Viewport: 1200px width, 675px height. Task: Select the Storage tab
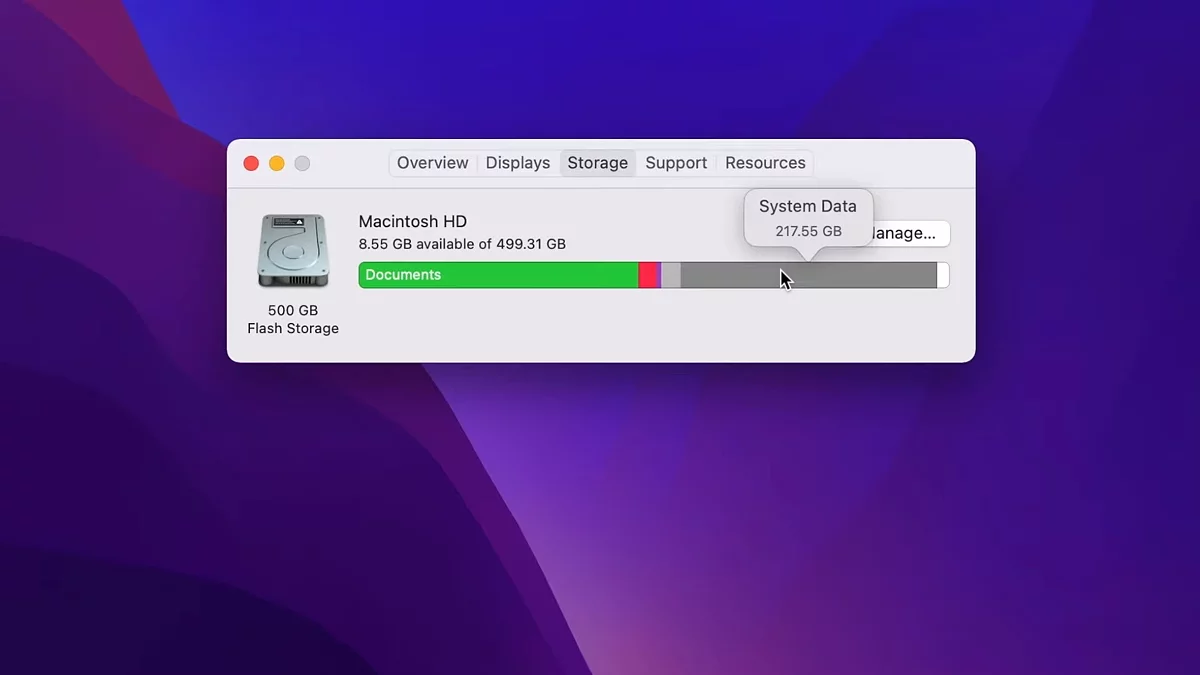597,162
